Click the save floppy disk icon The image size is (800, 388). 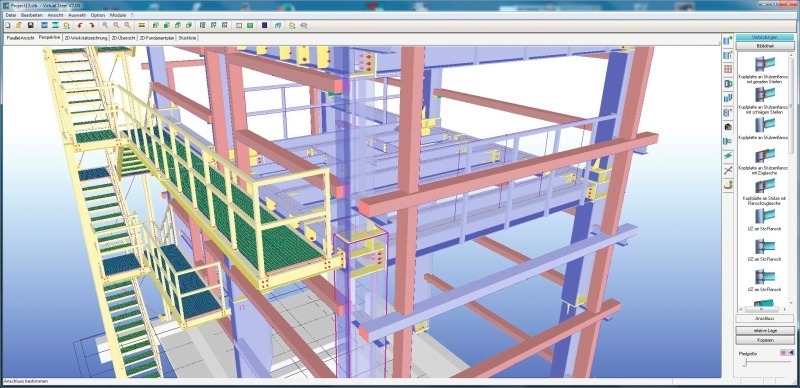[31, 25]
